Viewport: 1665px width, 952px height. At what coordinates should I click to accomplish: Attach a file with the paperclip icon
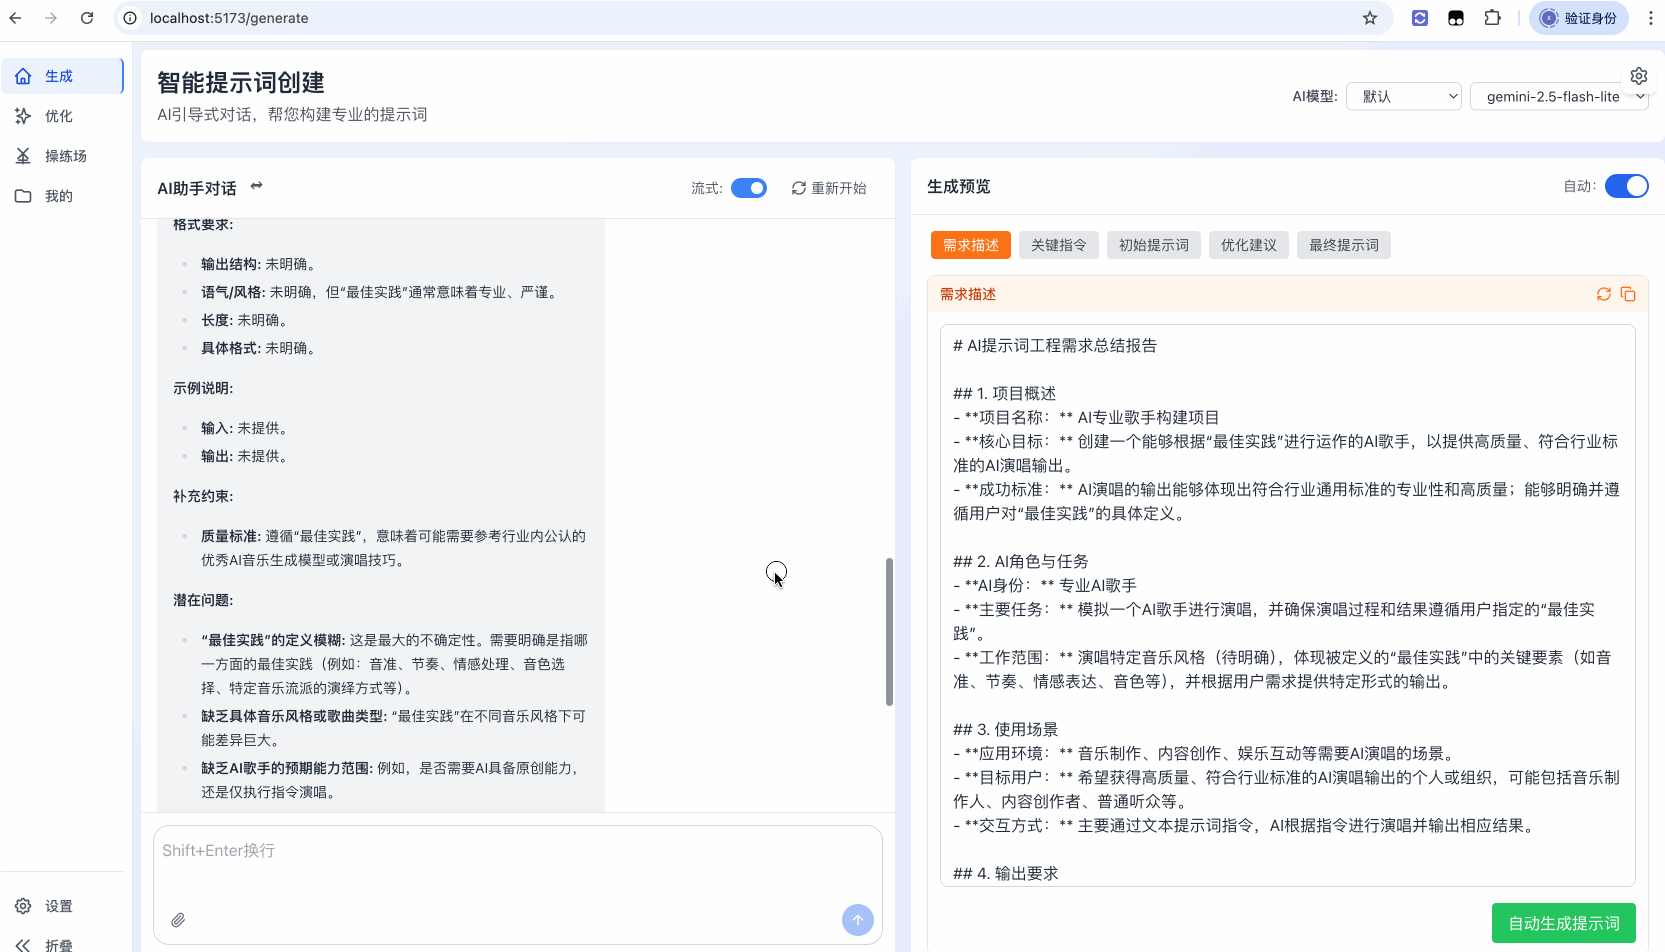coord(180,919)
